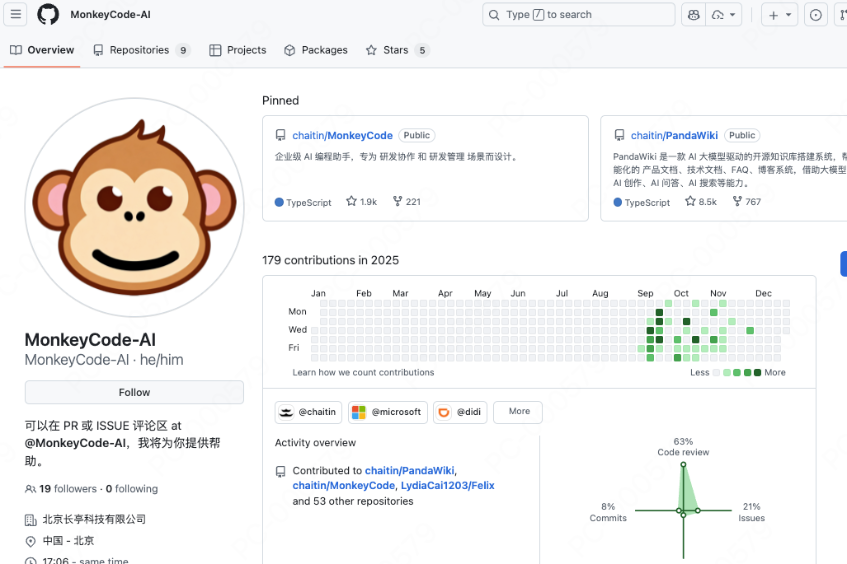
Task: View MonkeyCode's 1.9k stargazers
Action: [361, 202]
